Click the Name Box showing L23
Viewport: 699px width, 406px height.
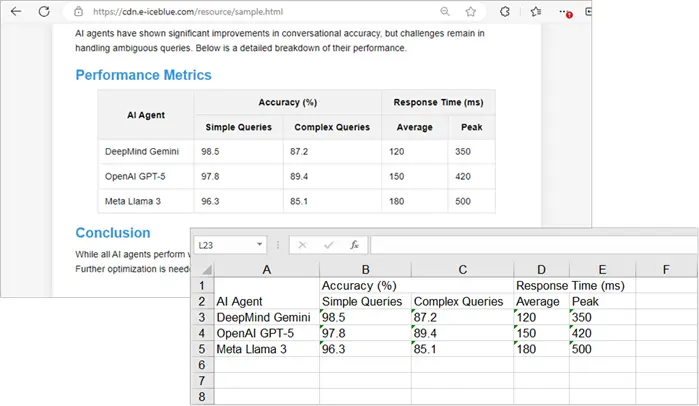point(222,244)
